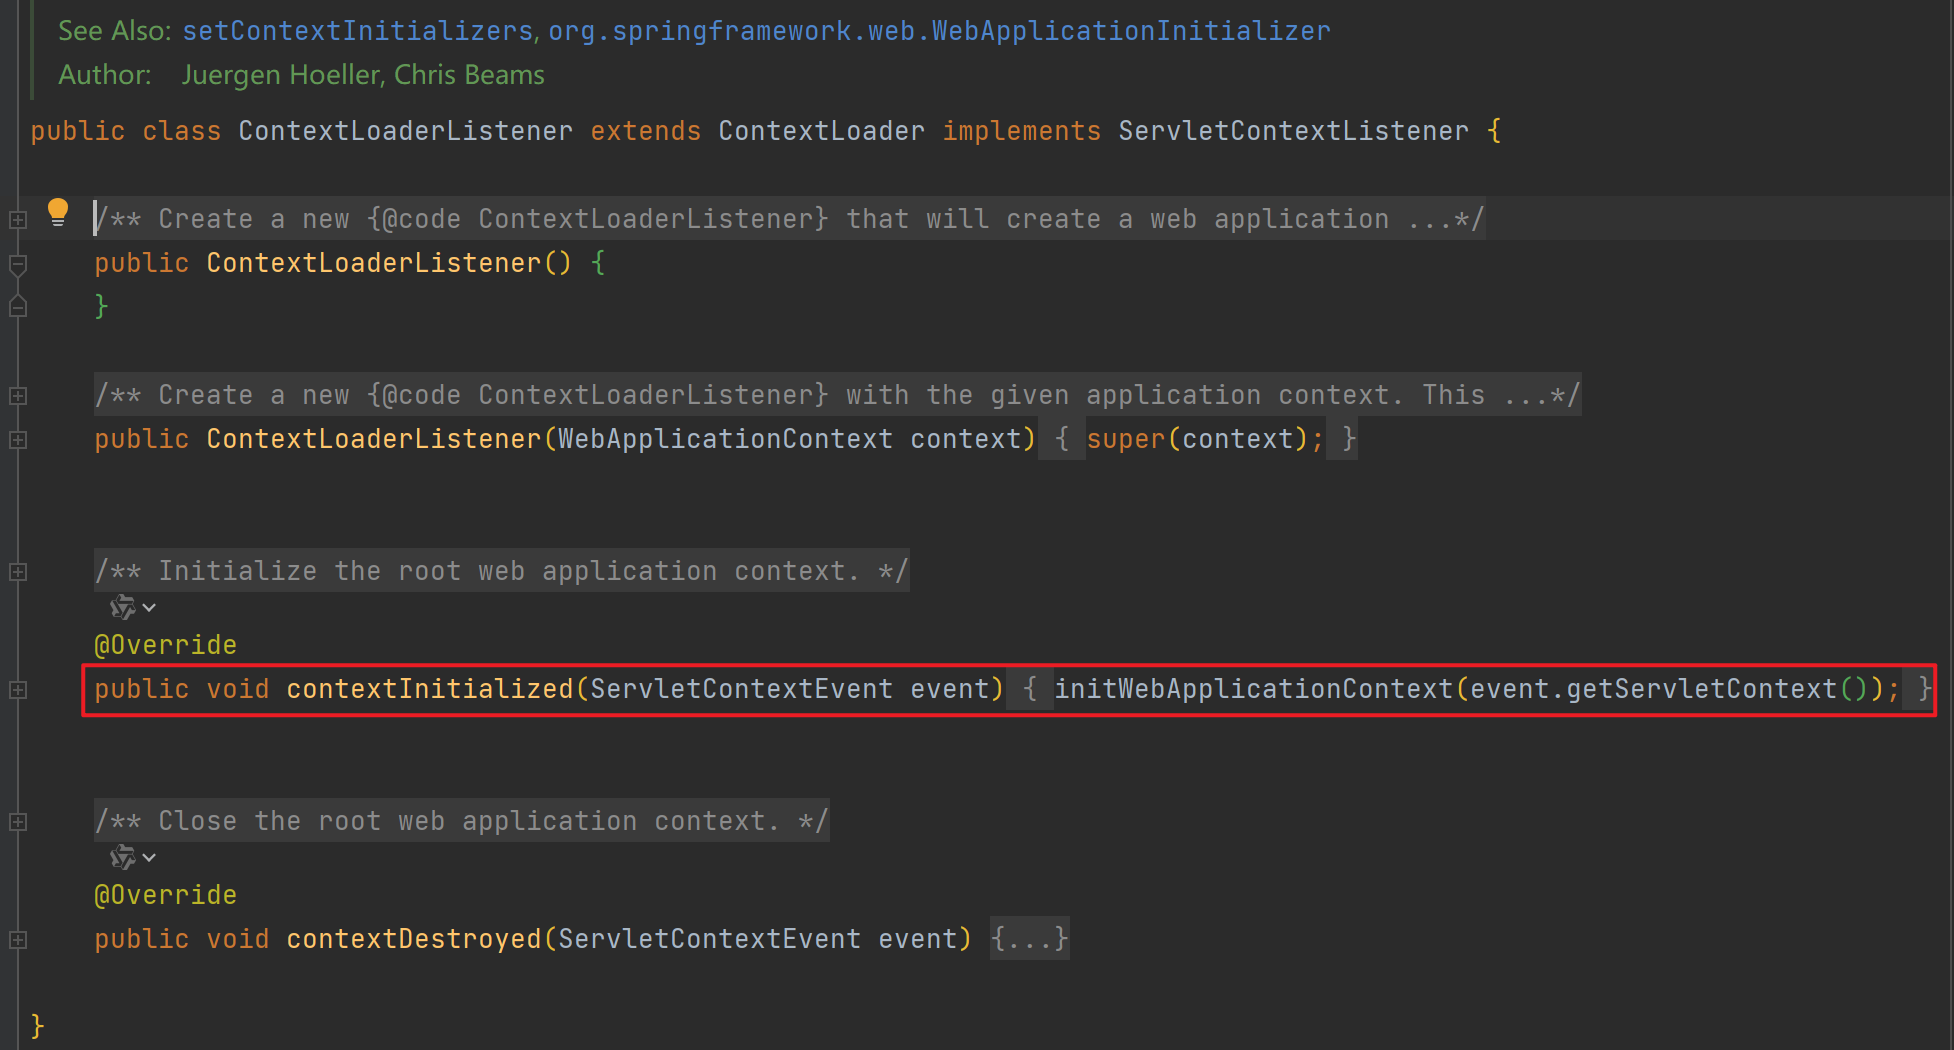The image size is (1954, 1050).
Task: Open the dropdown chevron above contextDestroyed @Override
Action: 149,858
